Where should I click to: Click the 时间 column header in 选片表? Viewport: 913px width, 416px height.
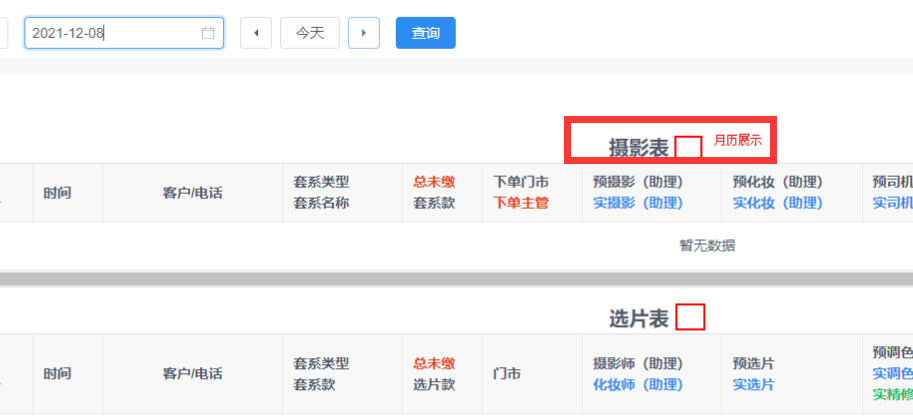(57, 373)
